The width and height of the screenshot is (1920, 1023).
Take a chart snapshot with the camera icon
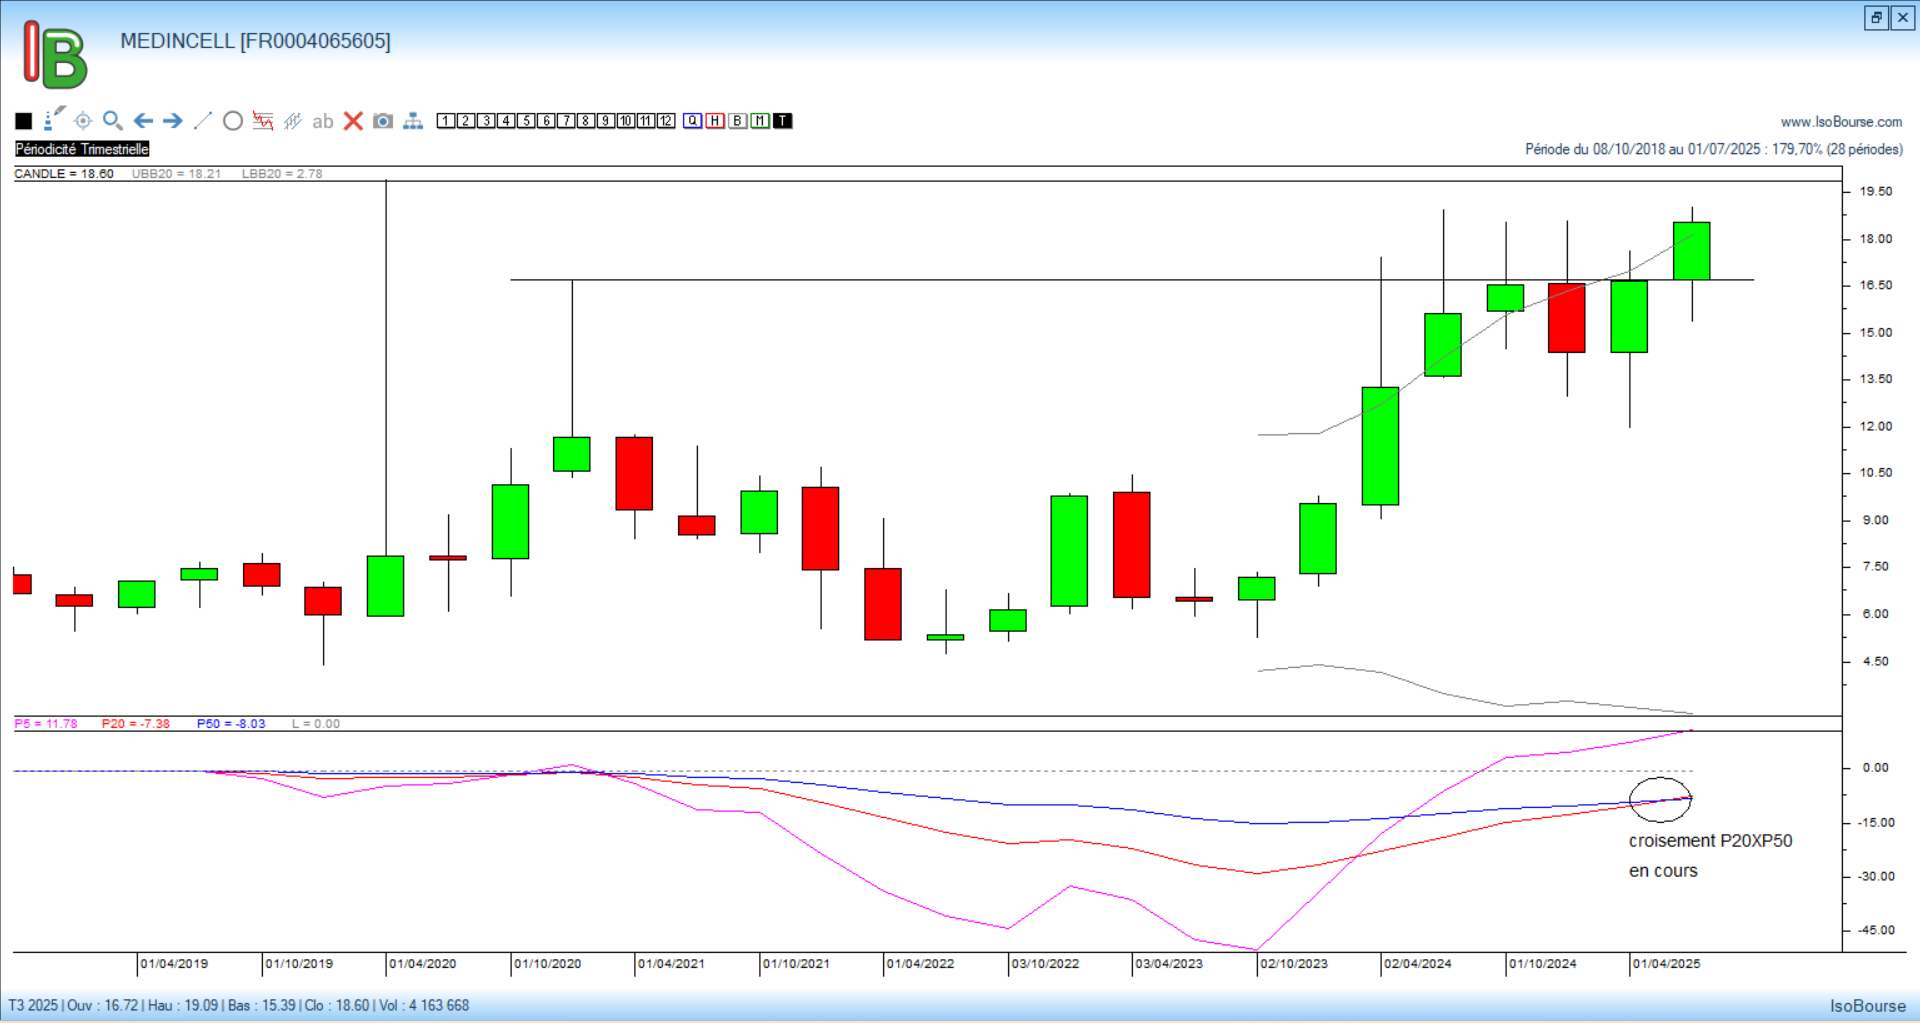pos(383,121)
